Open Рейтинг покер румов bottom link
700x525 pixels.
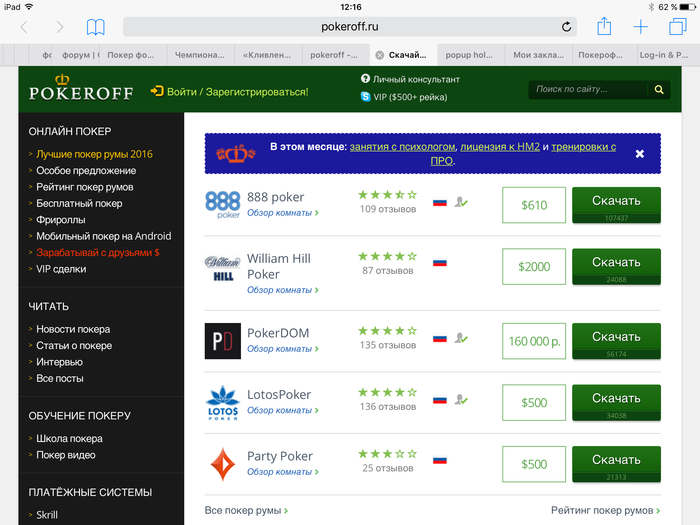(x=605, y=510)
